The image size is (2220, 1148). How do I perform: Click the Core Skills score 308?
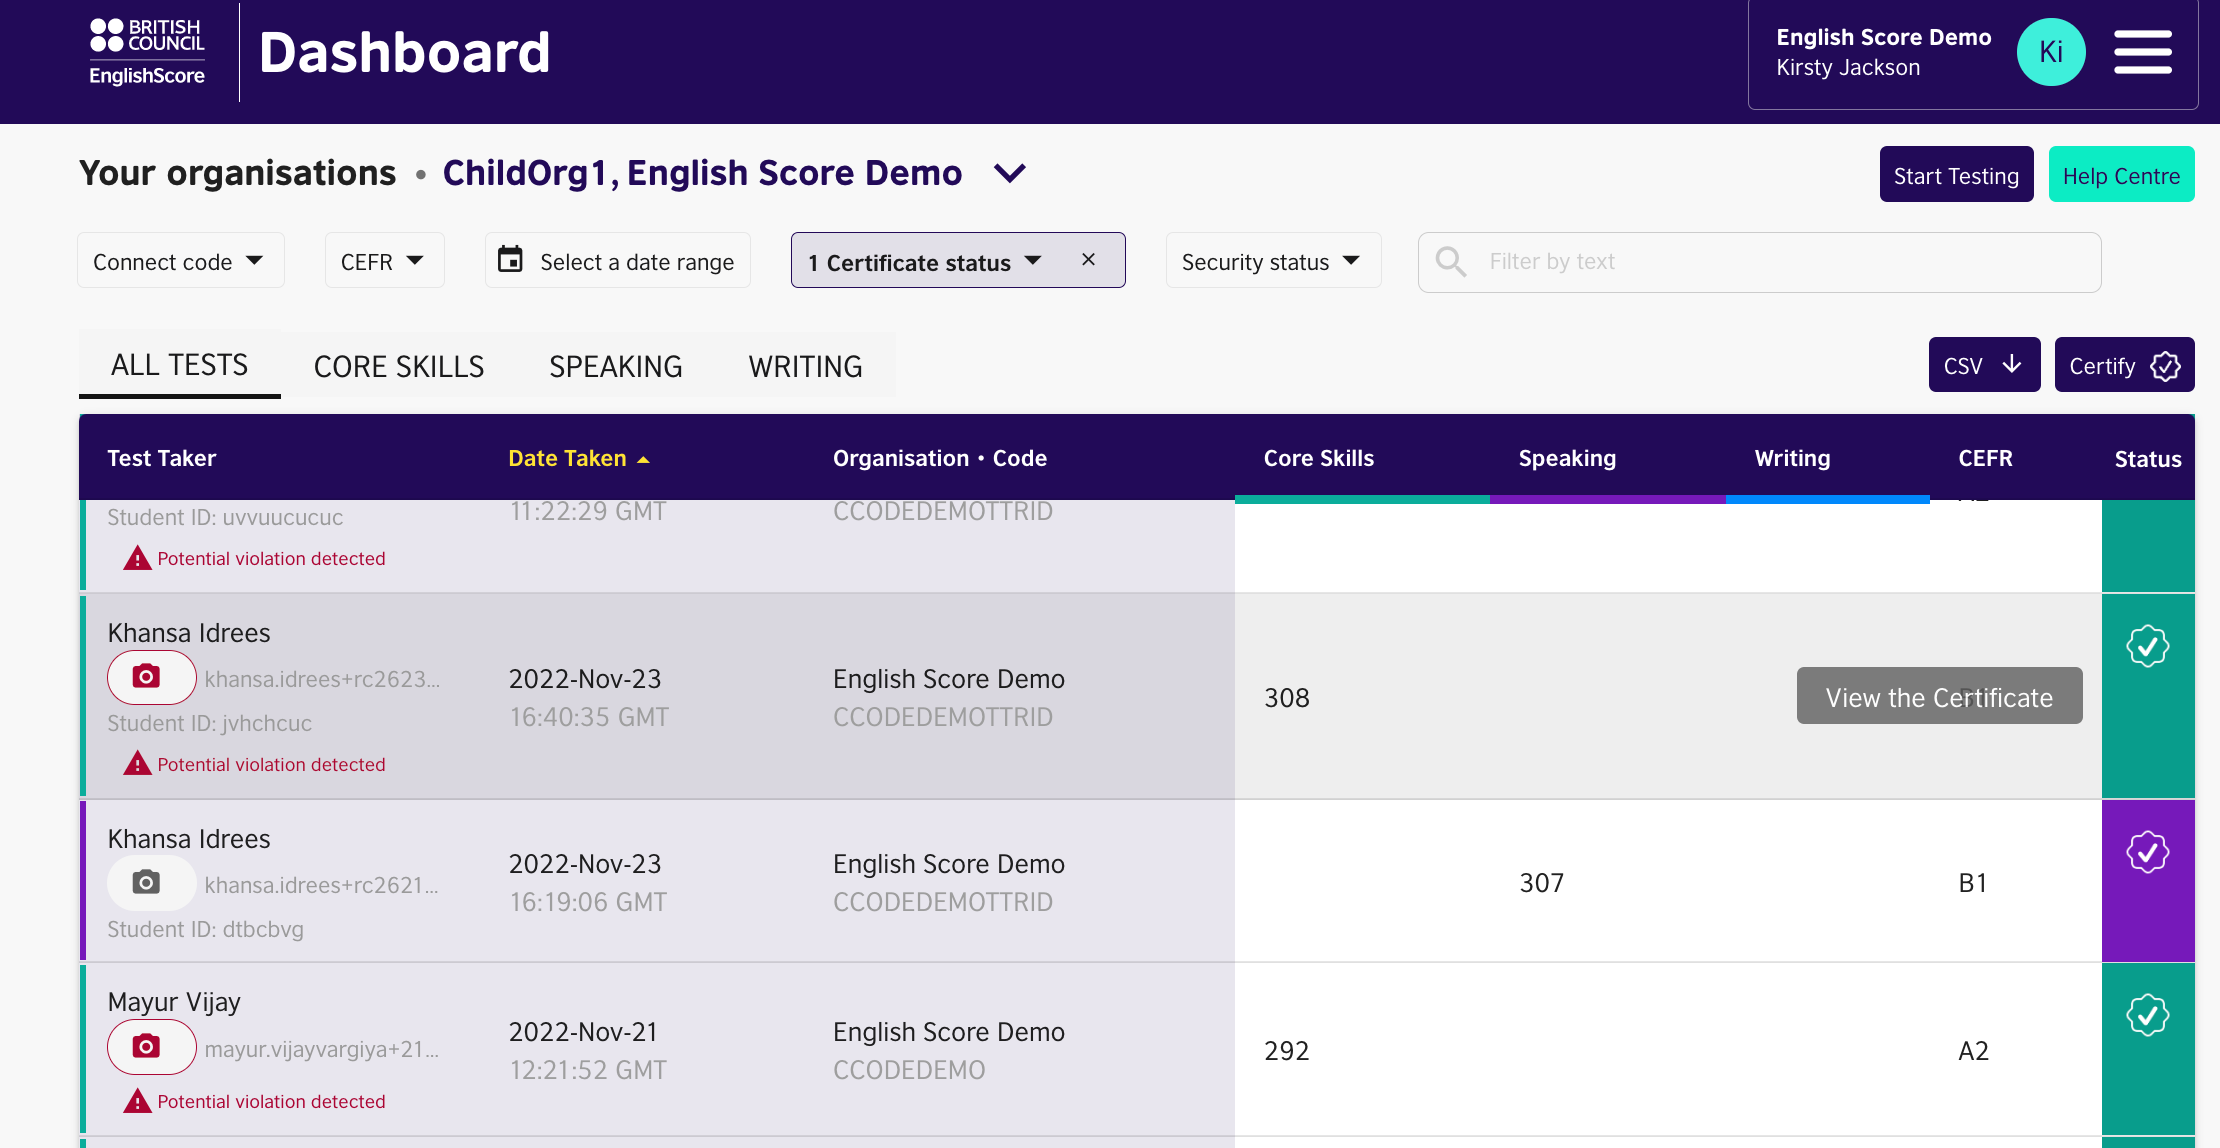[x=1287, y=698]
